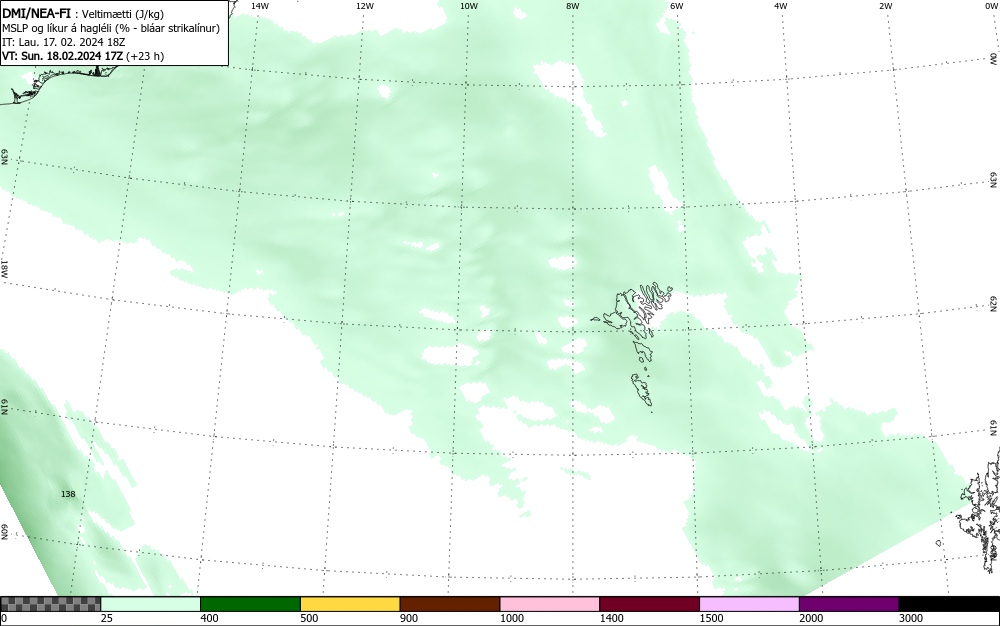
Task: Click the Shetland Islands outline
Action: point(981,510)
